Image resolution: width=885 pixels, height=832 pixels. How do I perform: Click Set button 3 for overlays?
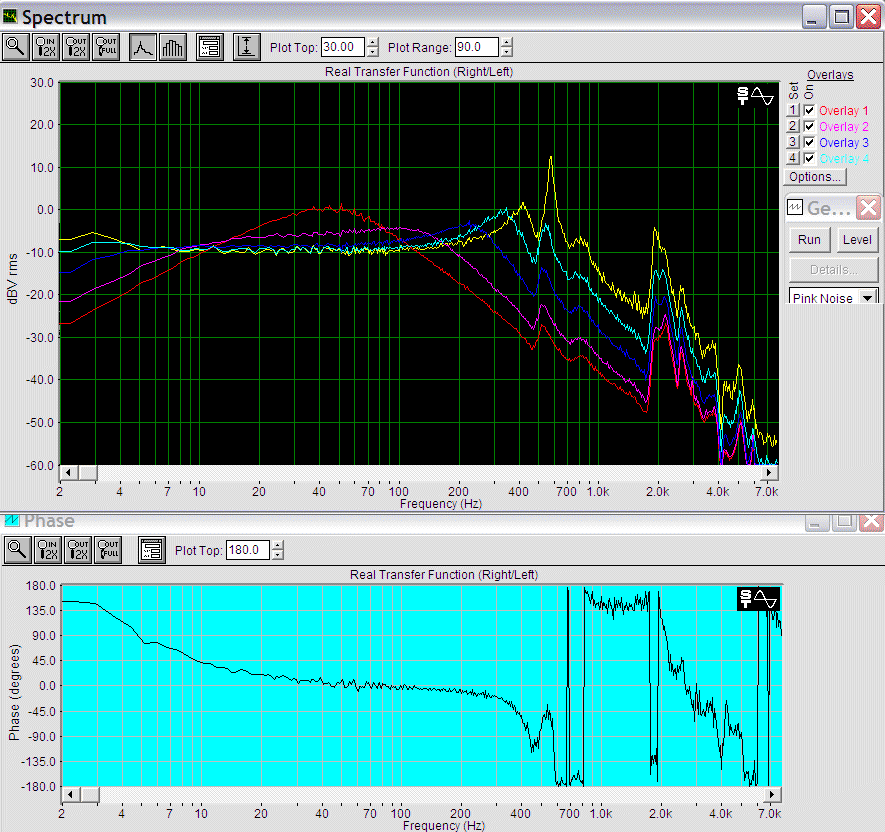(793, 142)
